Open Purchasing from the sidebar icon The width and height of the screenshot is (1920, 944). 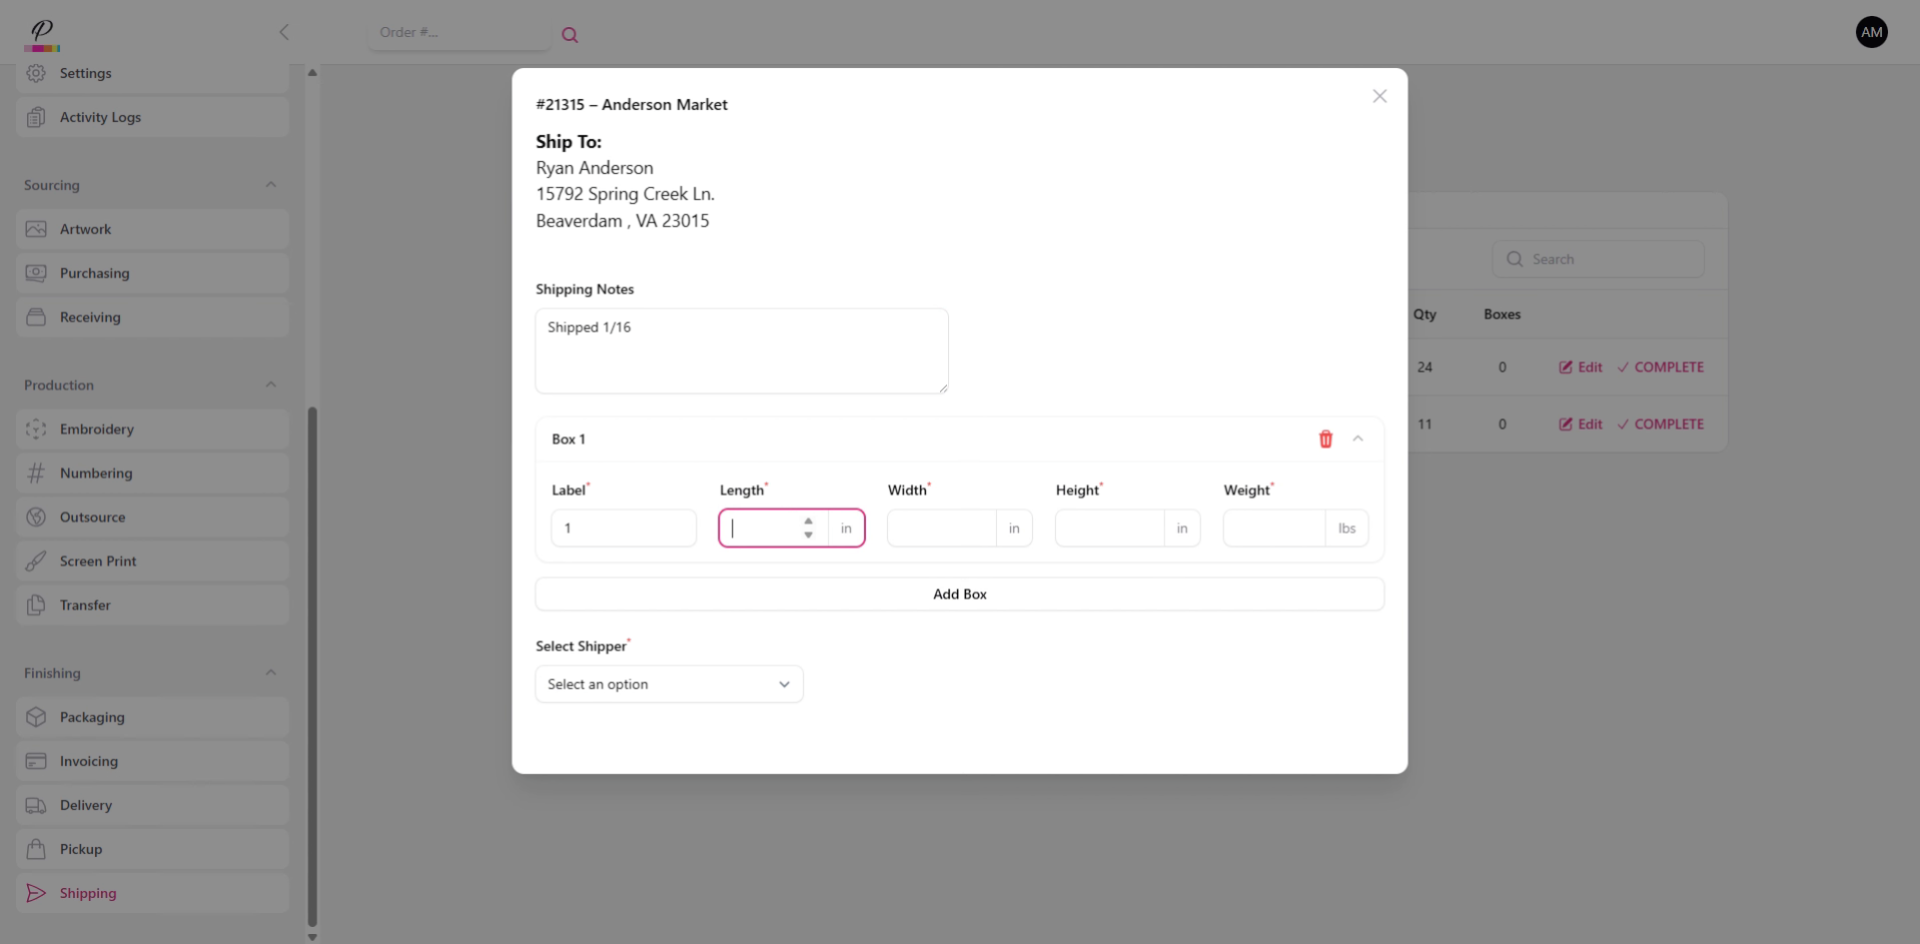(x=36, y=273)
